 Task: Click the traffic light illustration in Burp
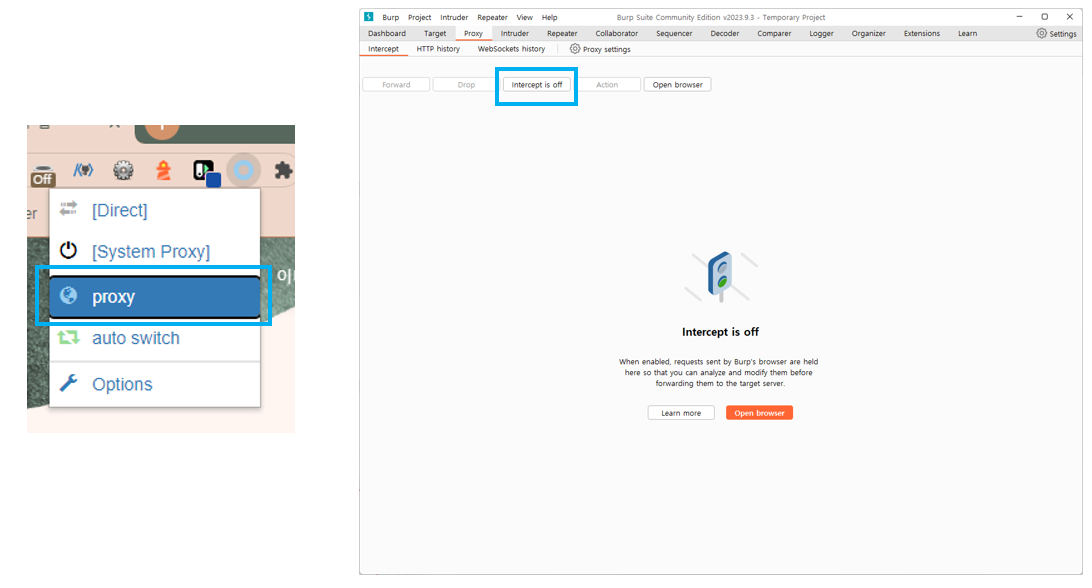[721, 276]
